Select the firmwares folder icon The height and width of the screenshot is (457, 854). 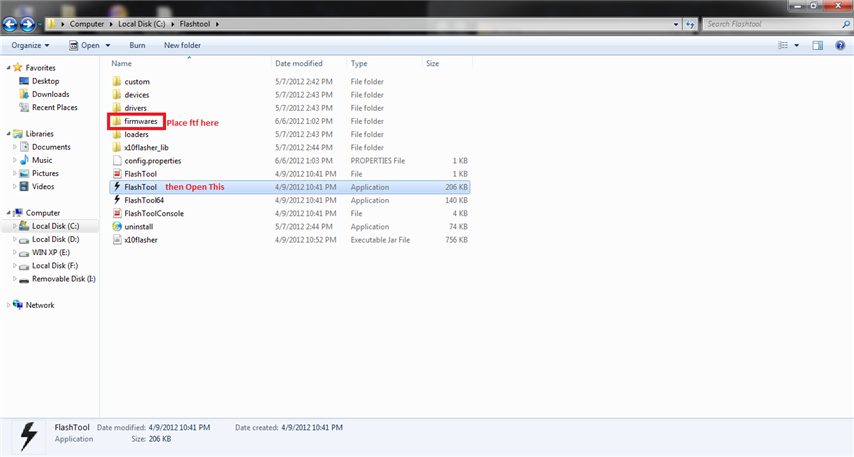[x=117, y=121]
